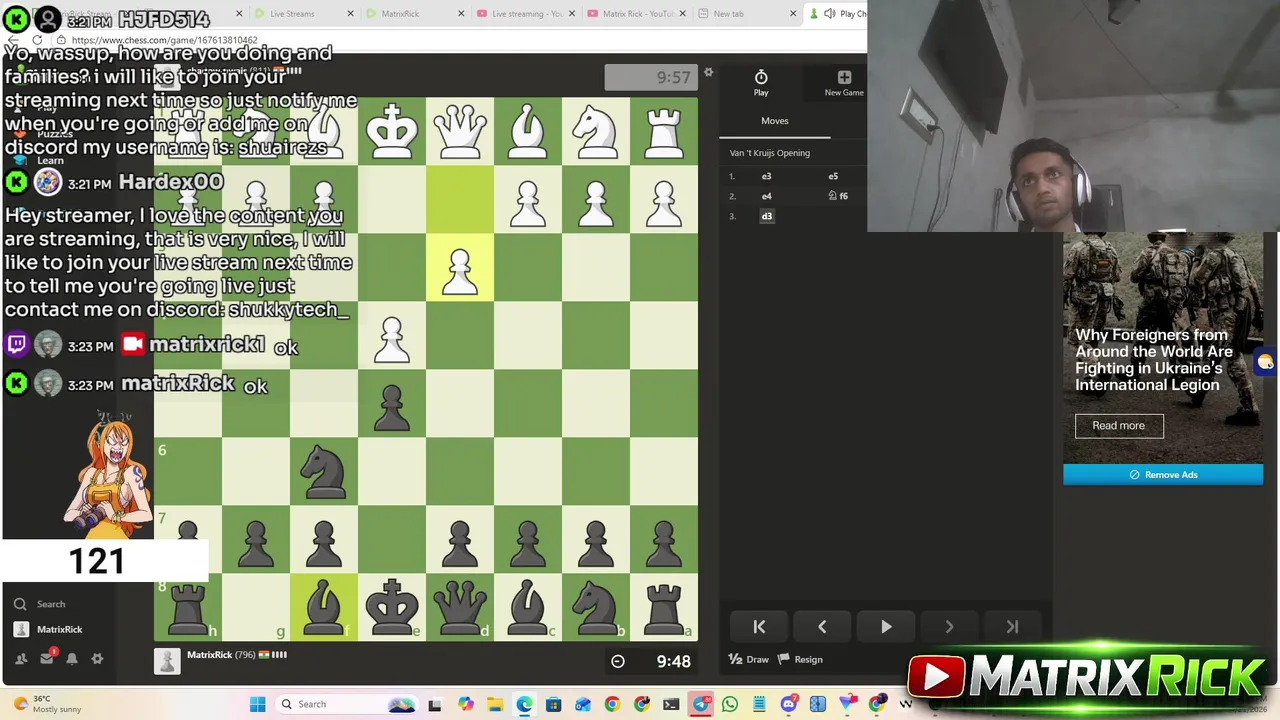
Task: Open notifications bell in sidebar
Action: [72, 659]
